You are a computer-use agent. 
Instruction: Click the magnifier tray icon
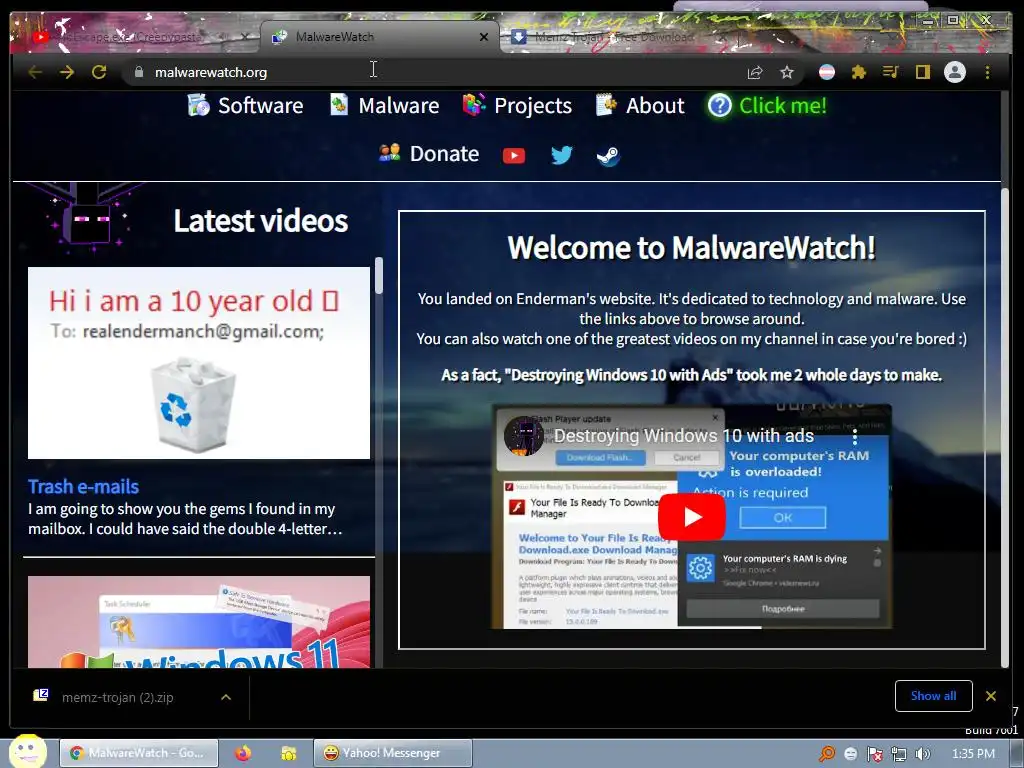click(827, 754)
